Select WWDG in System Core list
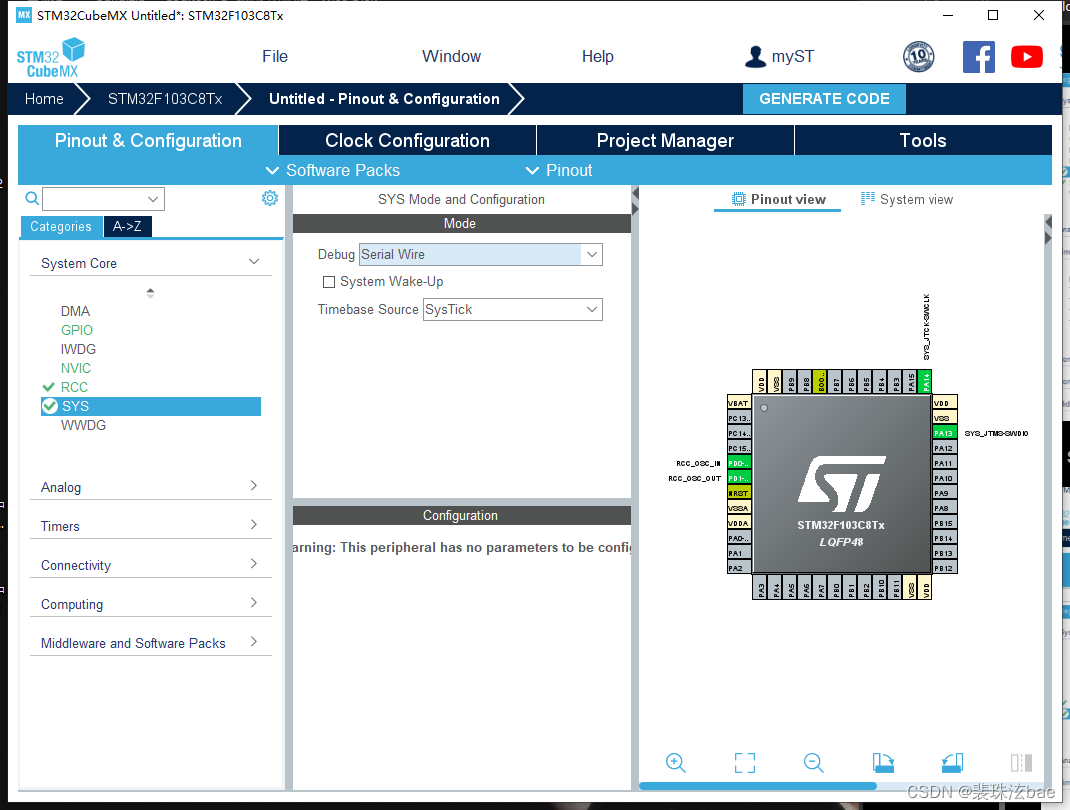This screenshot has height=810, width=1070. 83,426
